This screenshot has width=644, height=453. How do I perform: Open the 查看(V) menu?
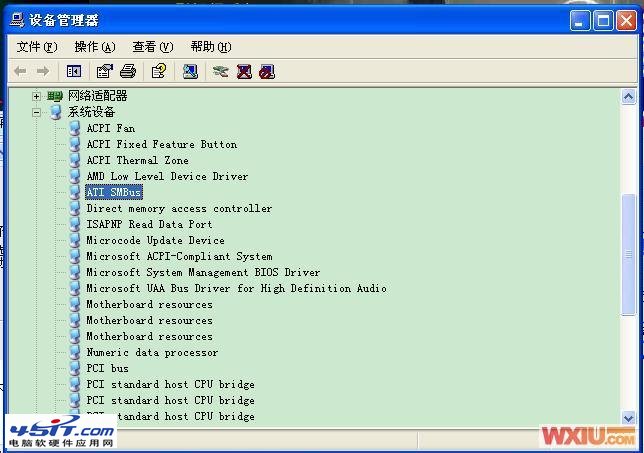point(153,47)
